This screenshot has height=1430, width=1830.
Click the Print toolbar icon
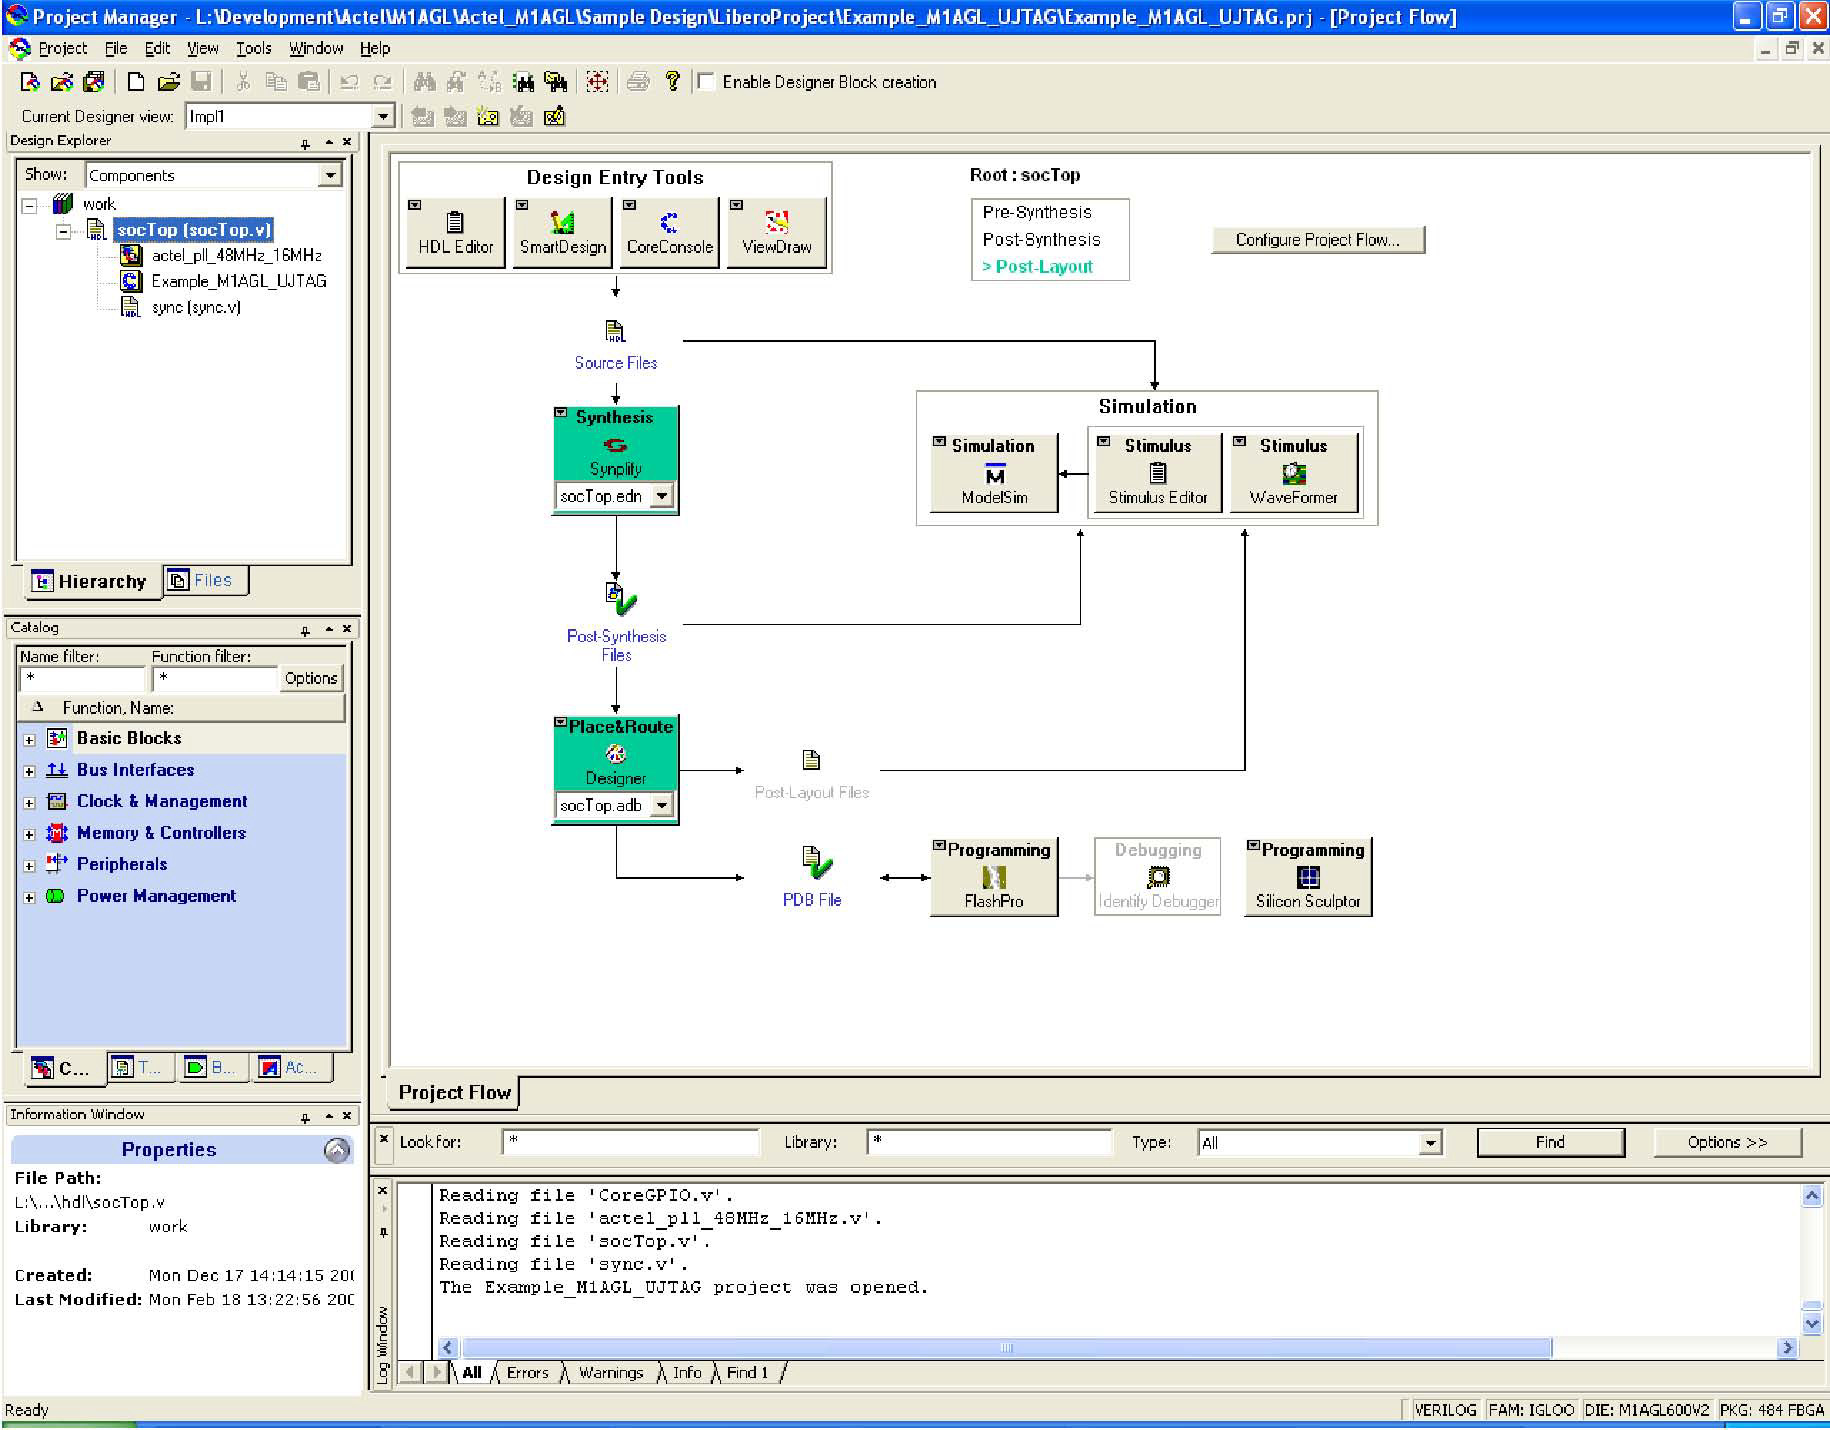[x=638, y=82]
